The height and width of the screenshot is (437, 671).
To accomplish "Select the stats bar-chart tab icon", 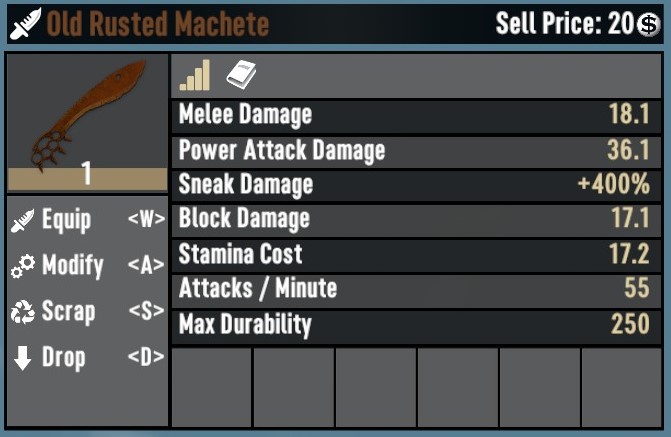I will coord(195,75).
